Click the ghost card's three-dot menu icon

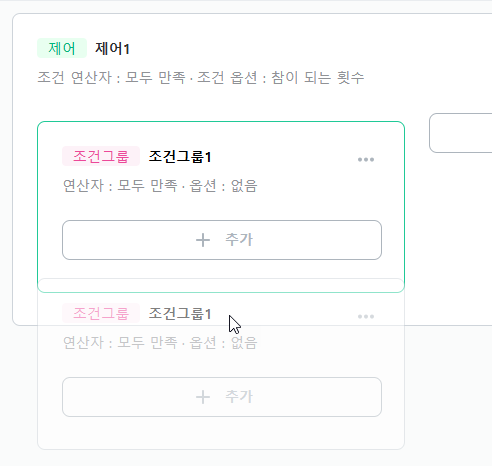366,316
